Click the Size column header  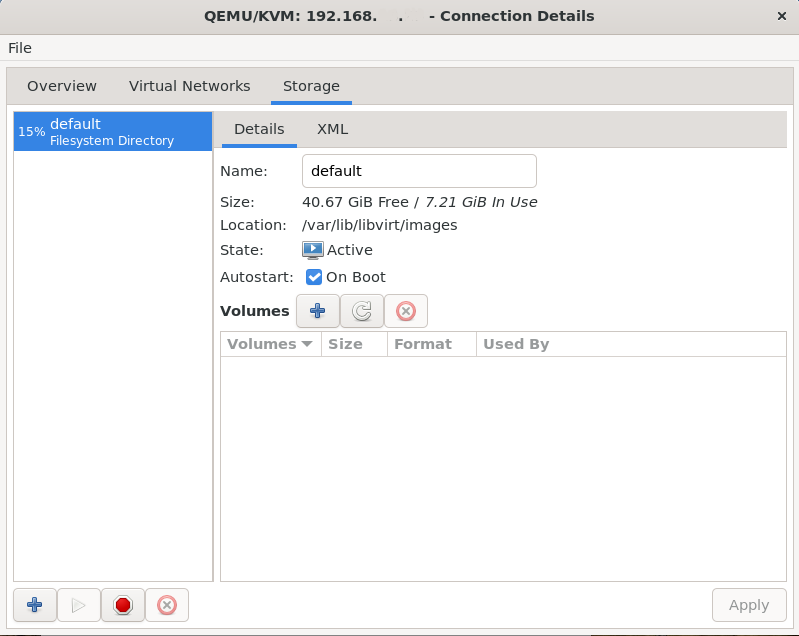point(346,344)
